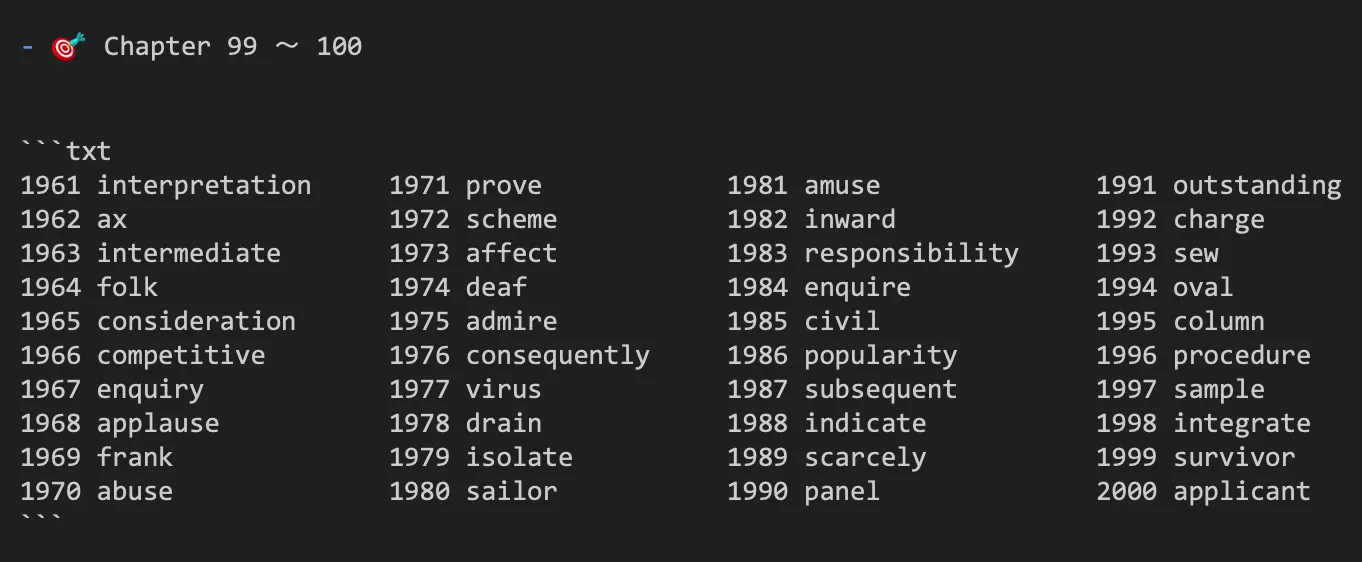Click the word outstanding at 1991
The width and height of the screenshot is (1362, 562).
click(1257, 186)
